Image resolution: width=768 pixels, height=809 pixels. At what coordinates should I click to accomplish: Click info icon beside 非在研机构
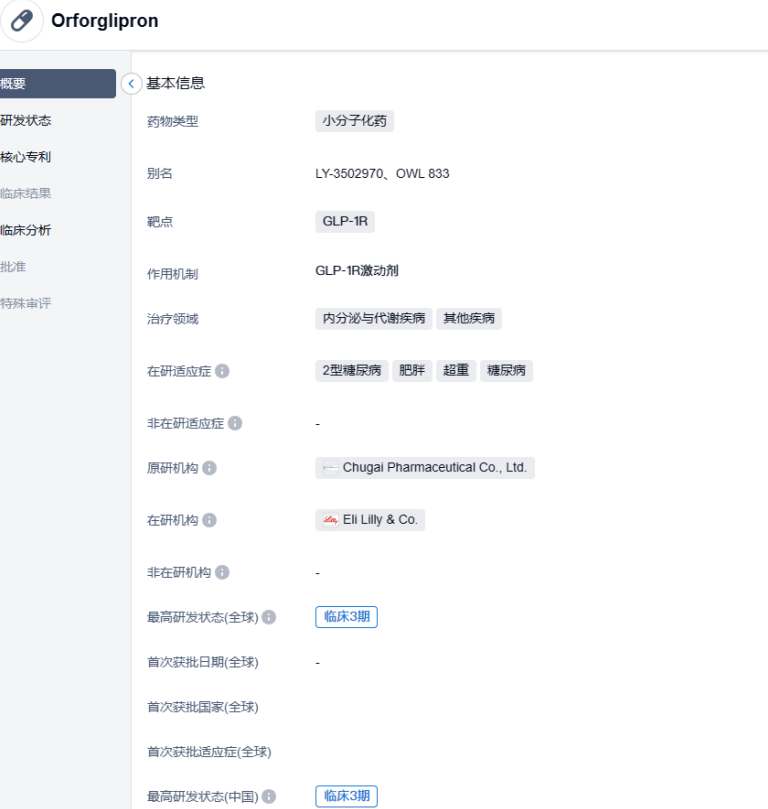tap(222, 572)
